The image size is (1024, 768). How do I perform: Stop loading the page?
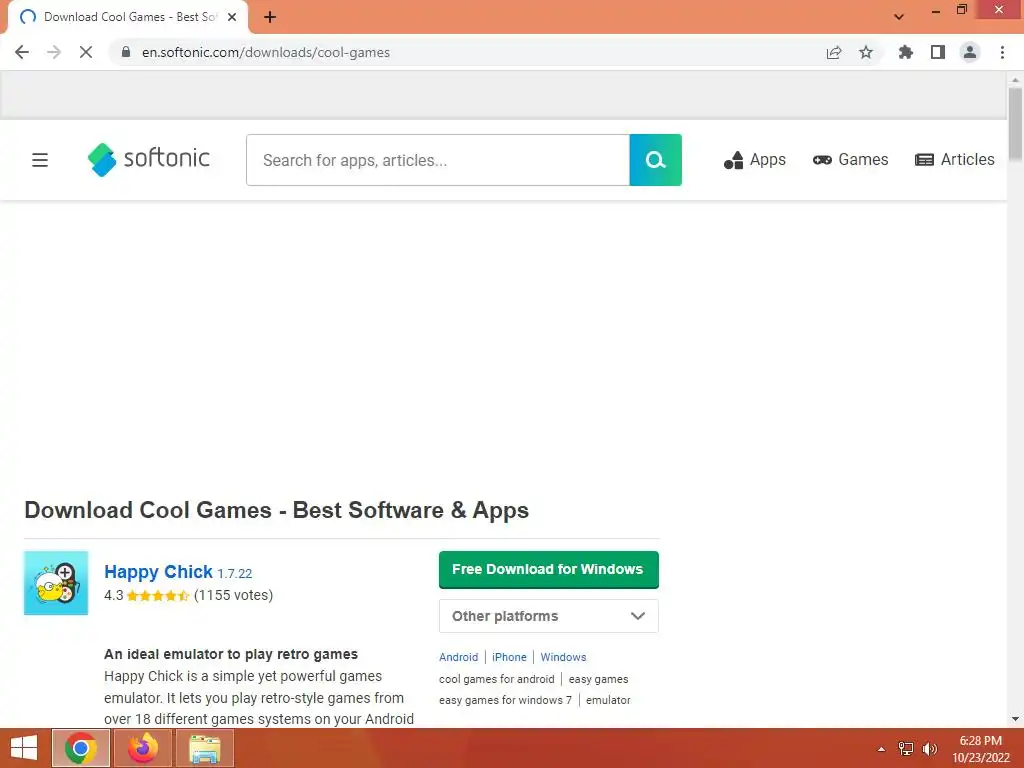(x=86, y=52)
